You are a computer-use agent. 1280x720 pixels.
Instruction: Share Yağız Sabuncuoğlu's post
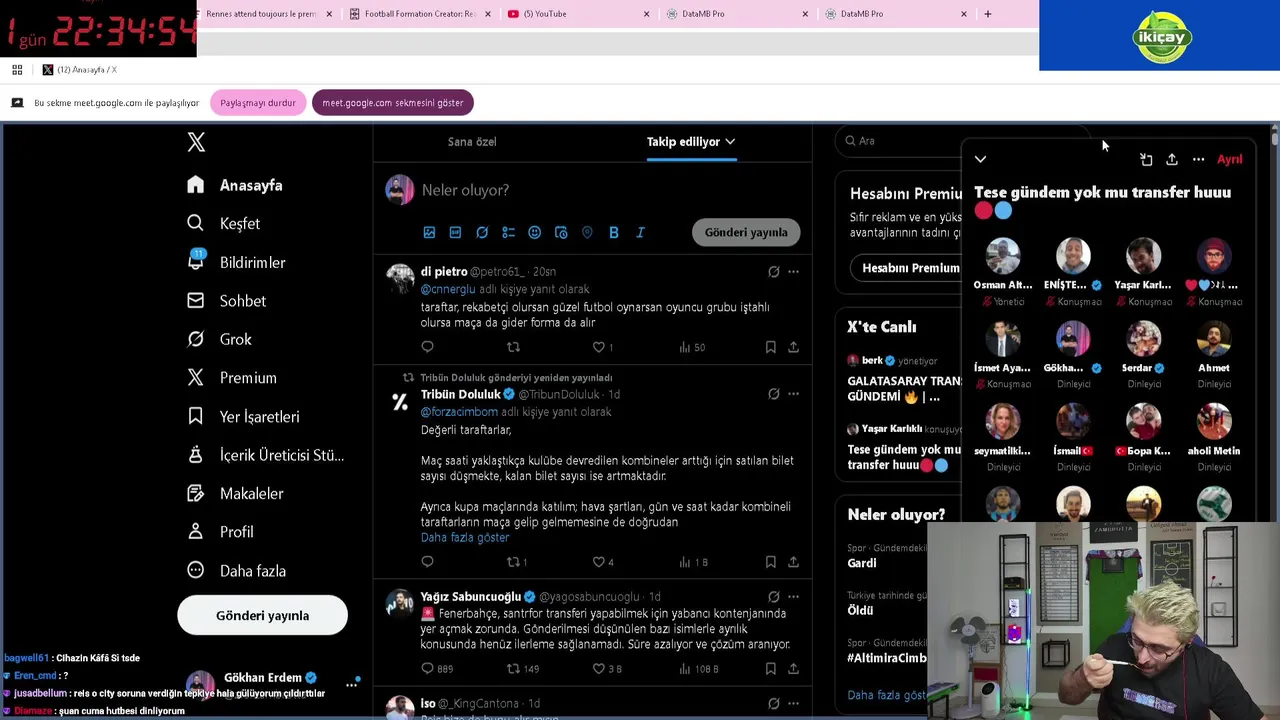point(793,668)
